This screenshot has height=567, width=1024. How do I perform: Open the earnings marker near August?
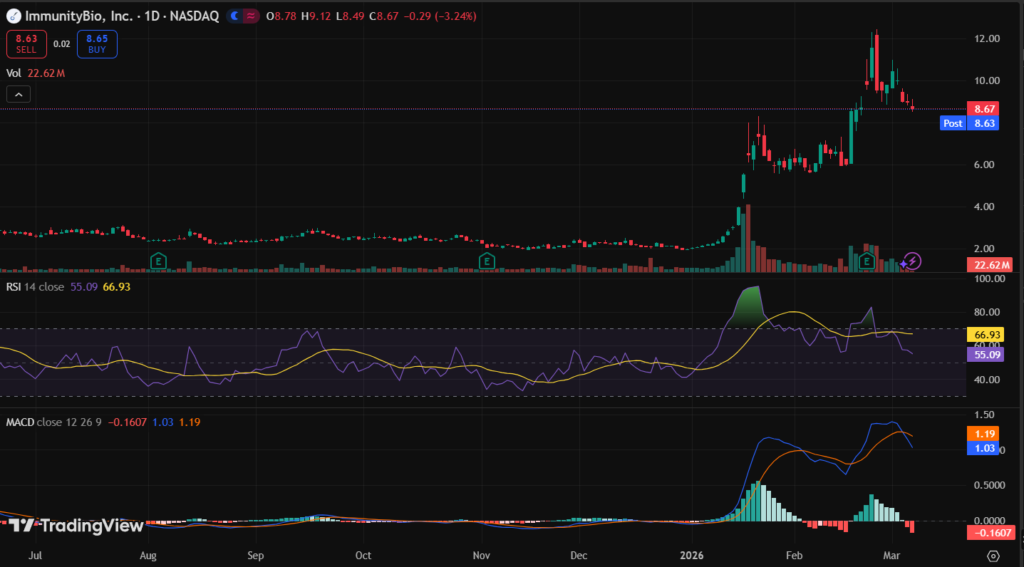click(158, 261)
